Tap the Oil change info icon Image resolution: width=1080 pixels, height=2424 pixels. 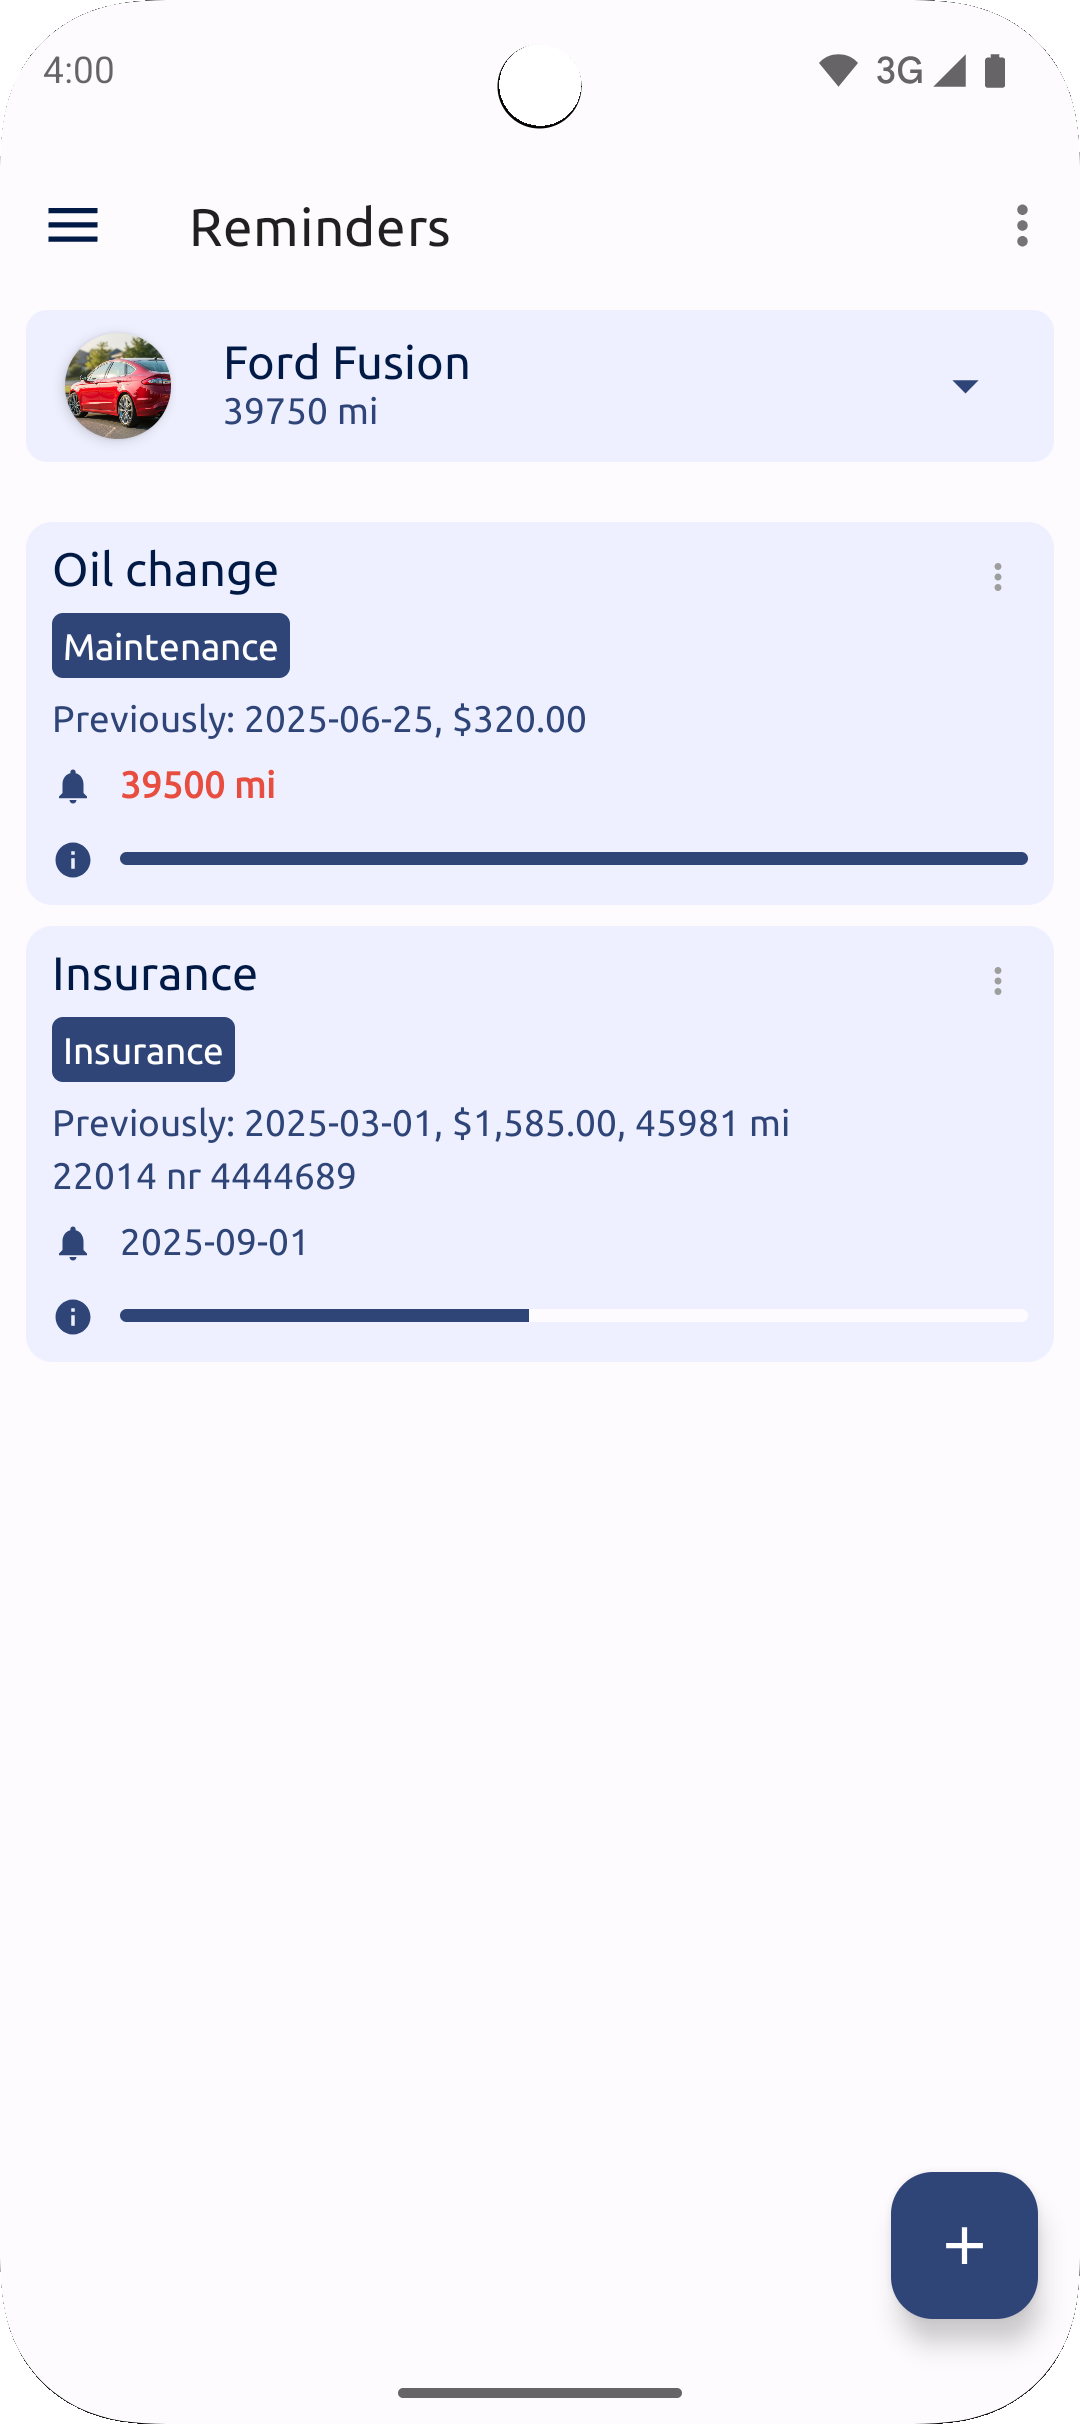click(x=73, y=860)
